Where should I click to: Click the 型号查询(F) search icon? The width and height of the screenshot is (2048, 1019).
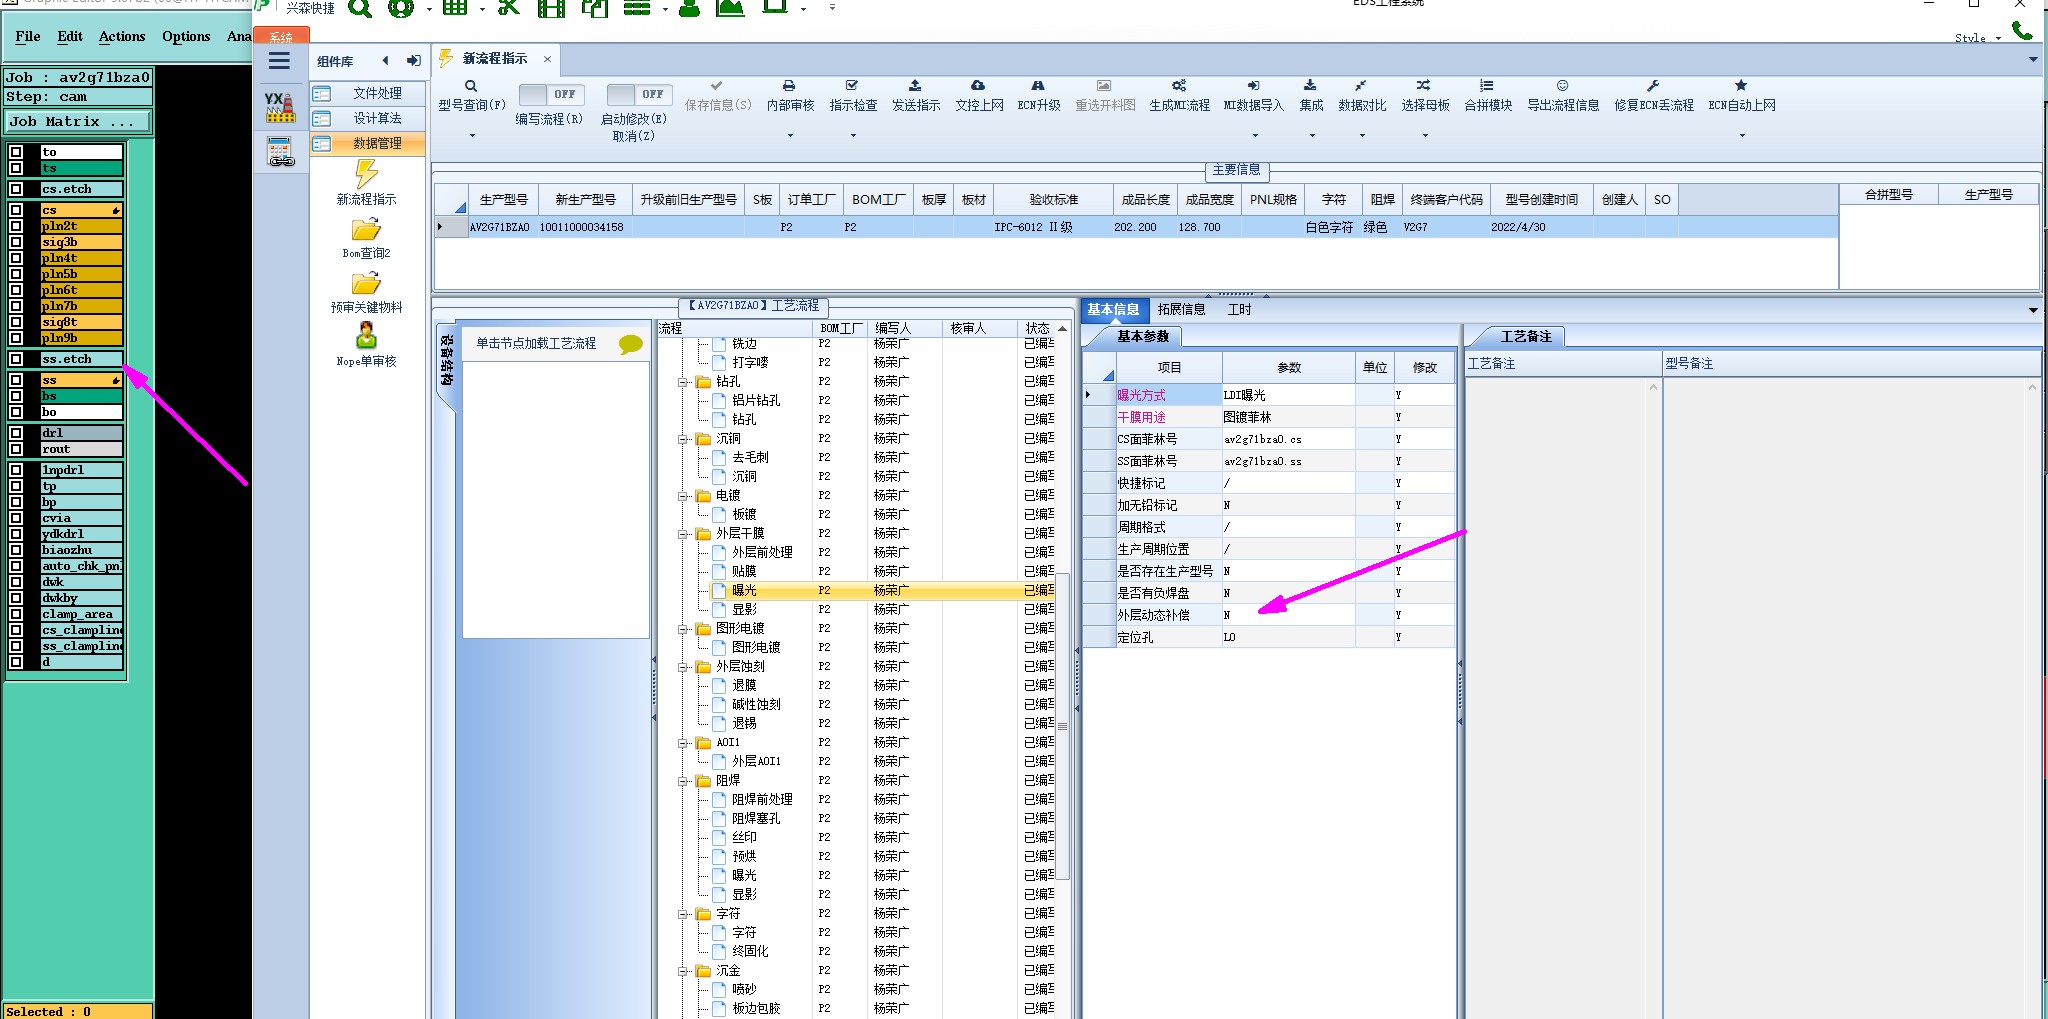[x=471, y=86]
